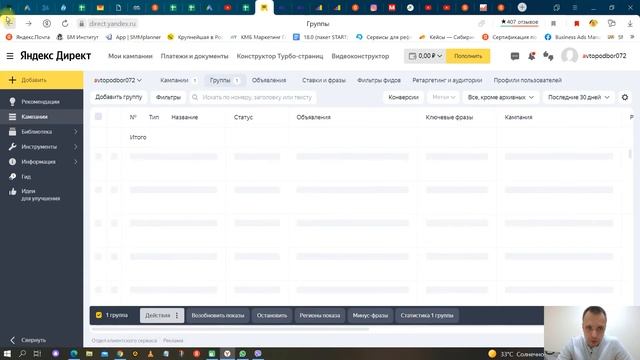Click the Ключевые фразы column header
This screenshot has width=640, height=360.
[x=449, y=117]
